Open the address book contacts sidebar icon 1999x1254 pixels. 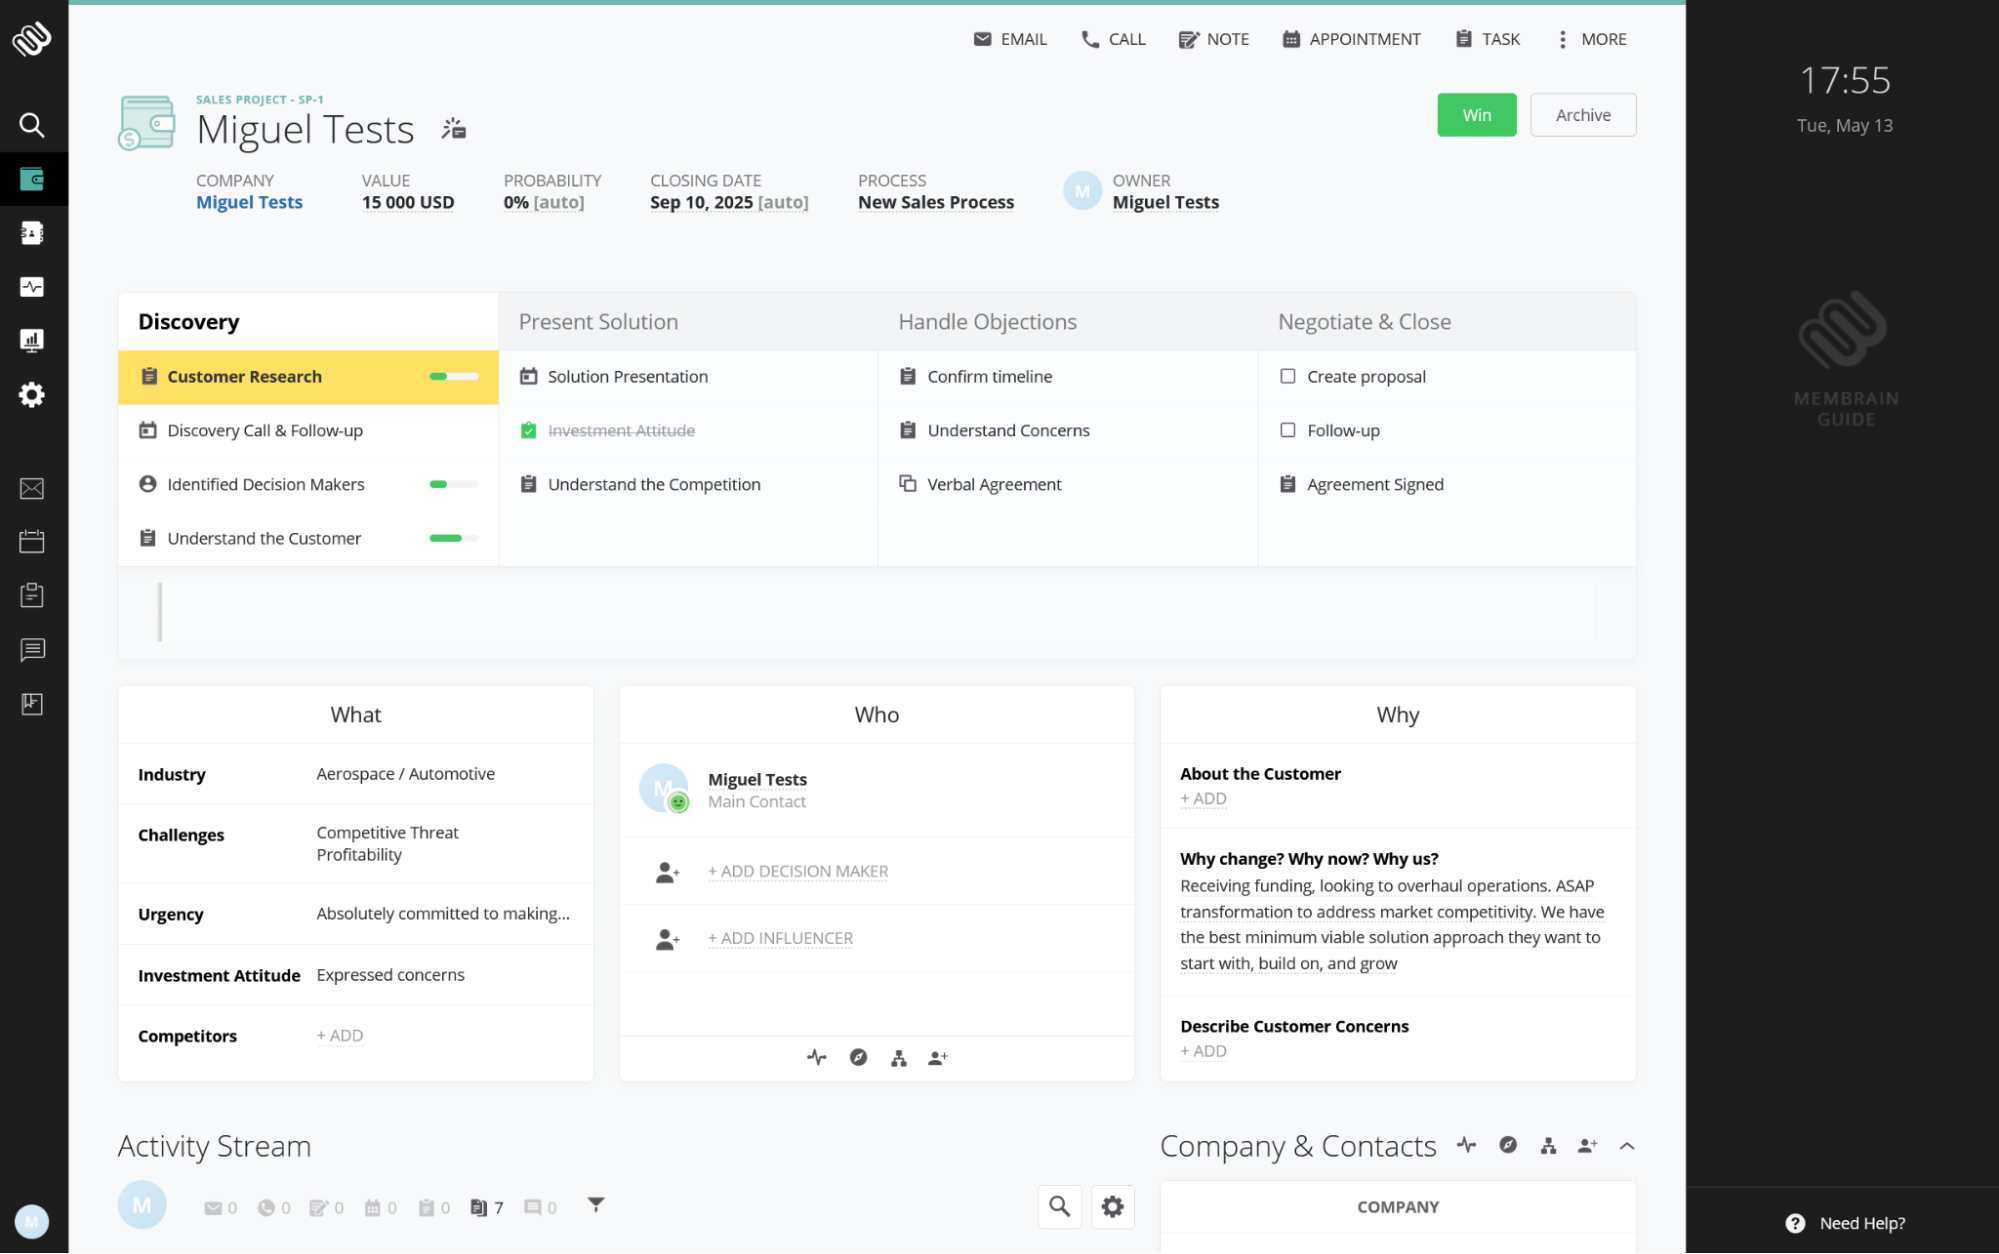(33, 233)
